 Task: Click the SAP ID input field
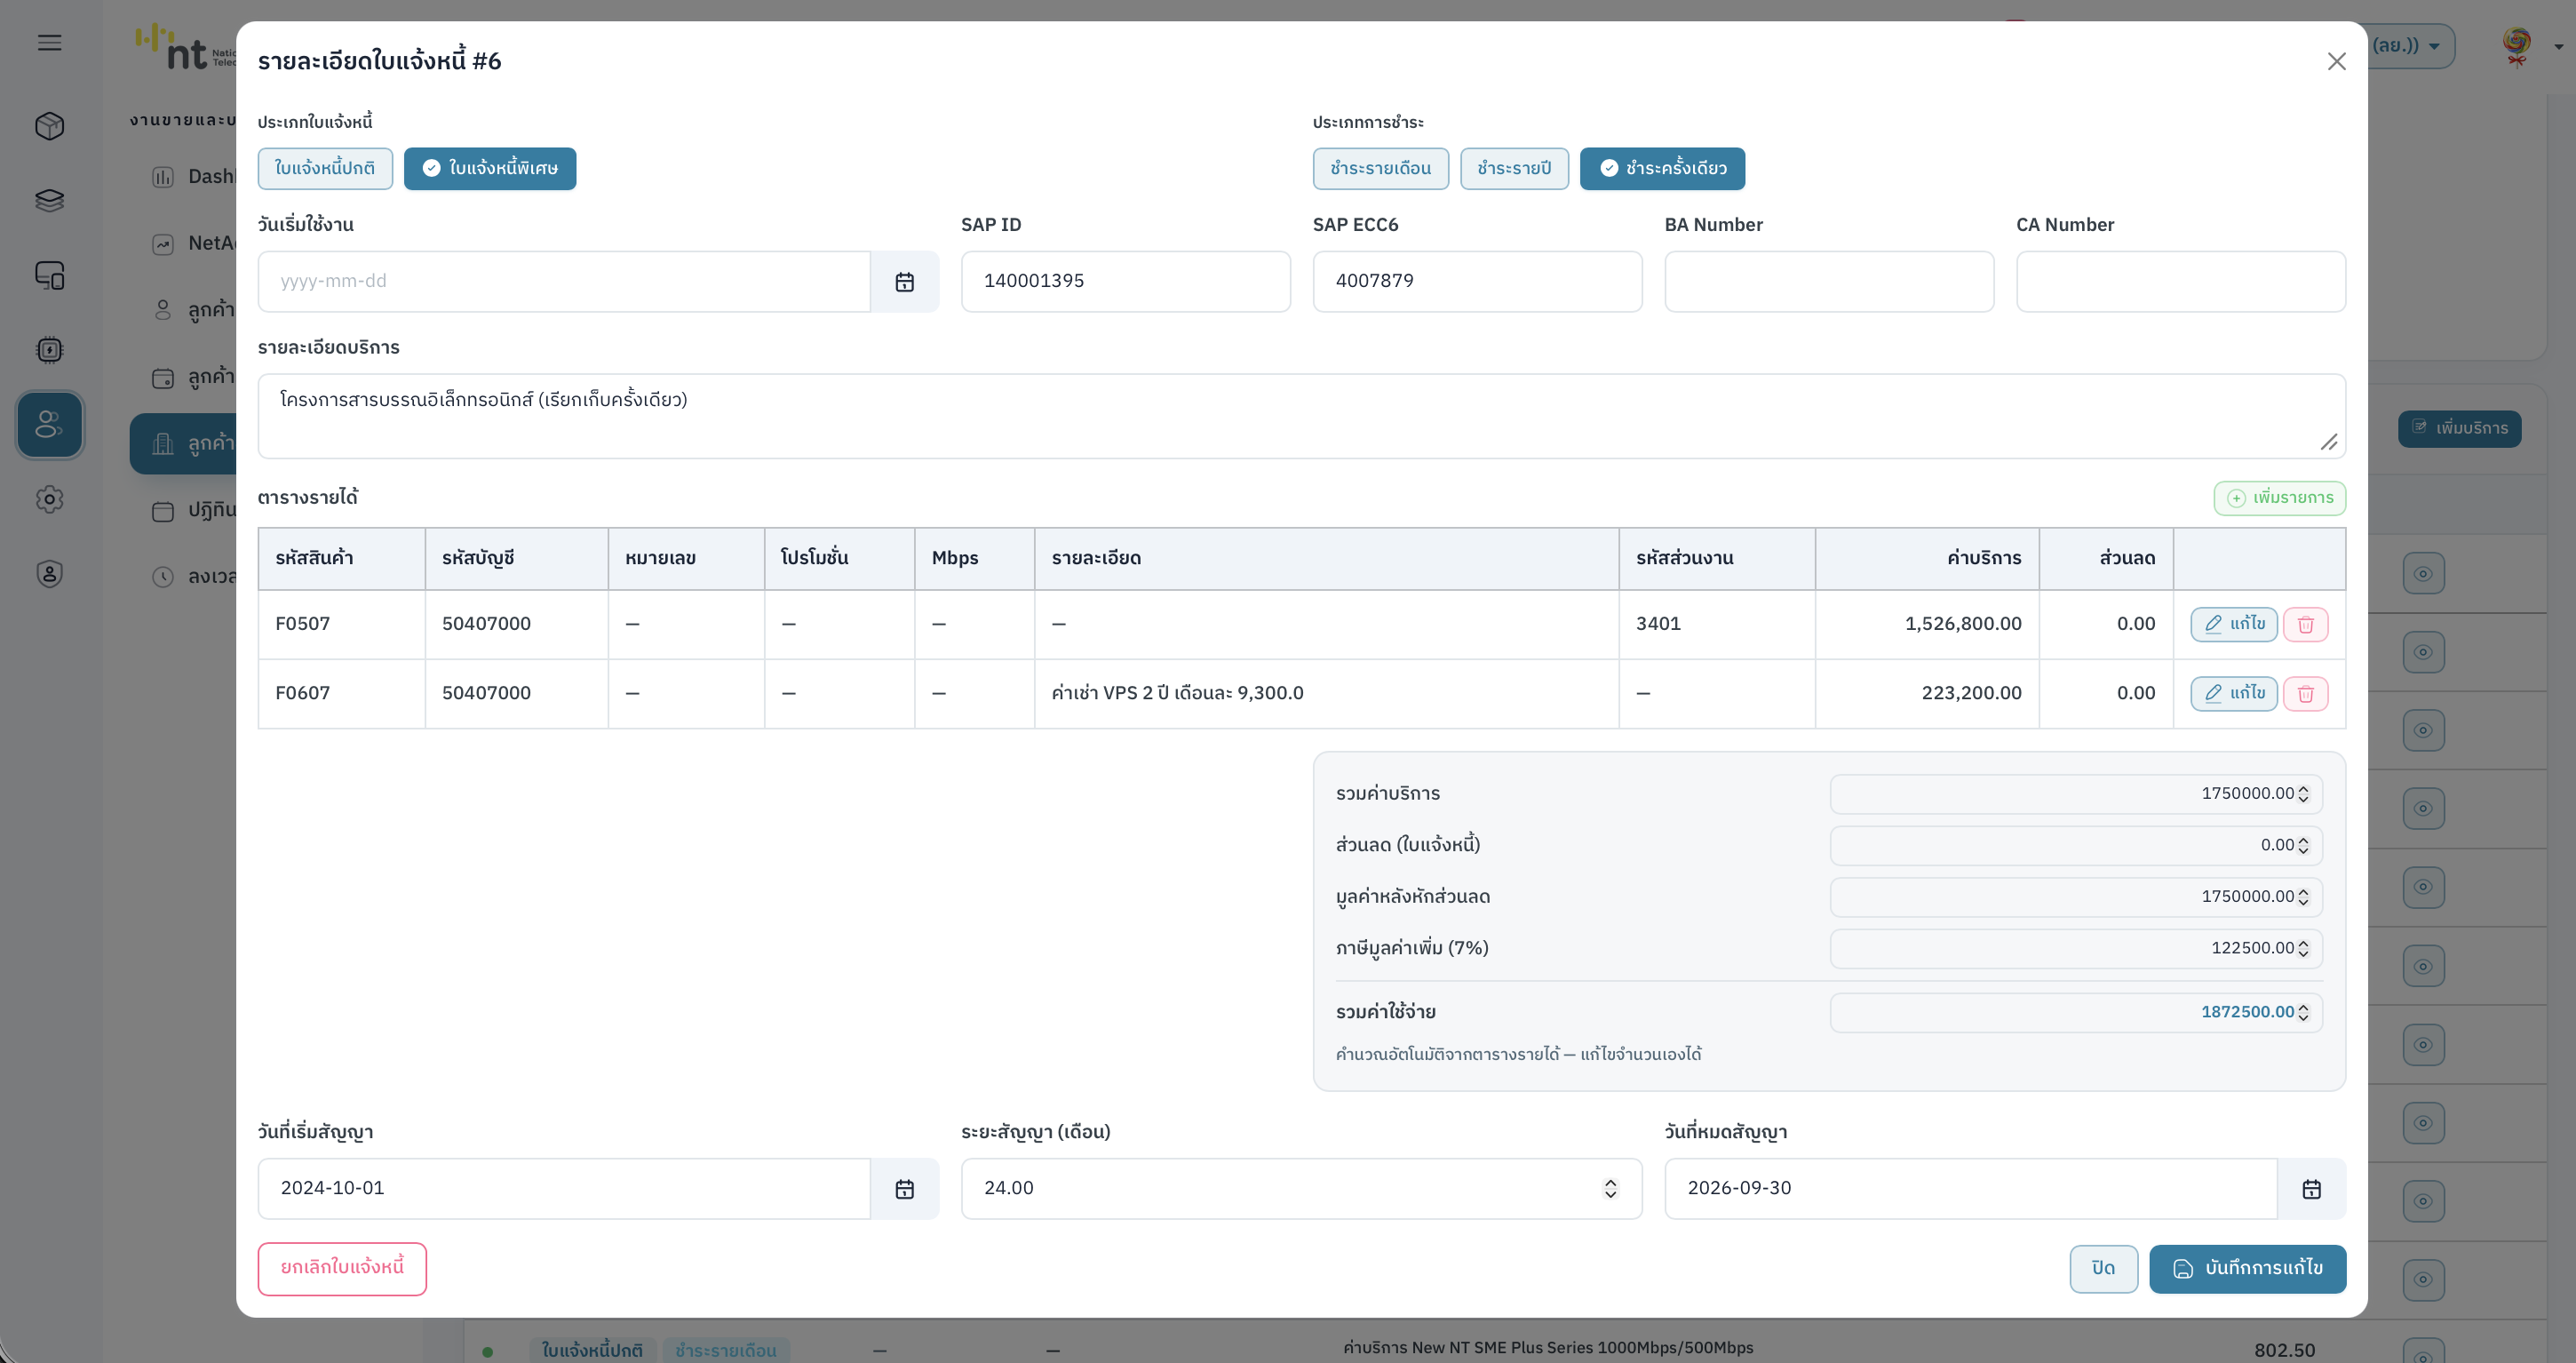click(x=1126, y=282)
